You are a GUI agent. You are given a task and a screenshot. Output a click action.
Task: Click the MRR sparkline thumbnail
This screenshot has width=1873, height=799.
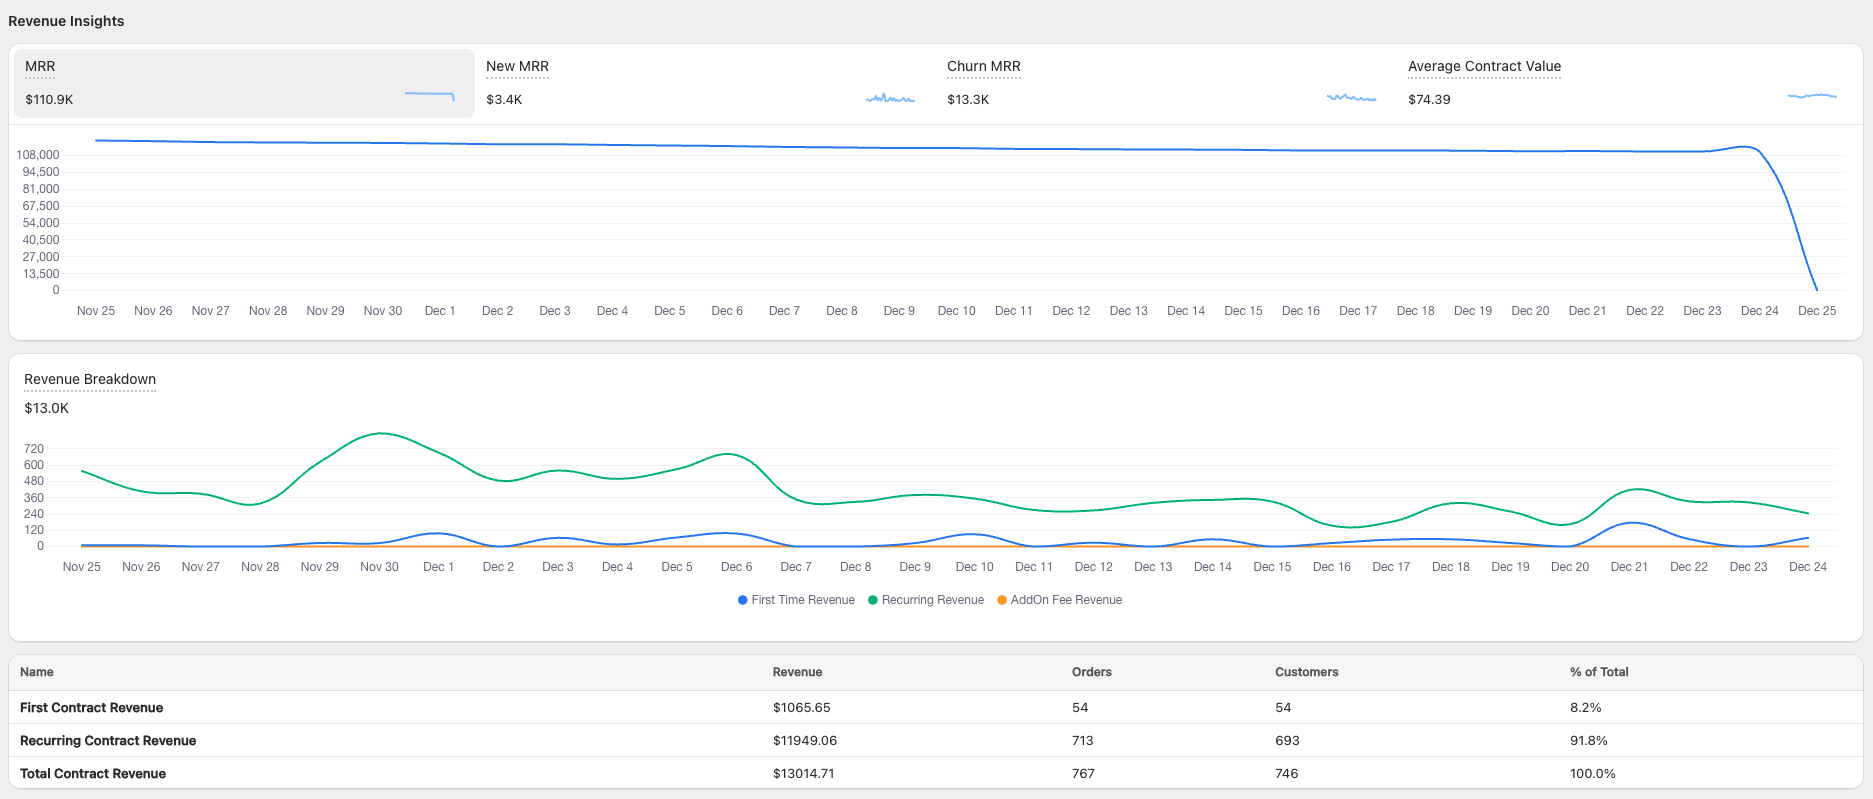[x=430, y=96]
